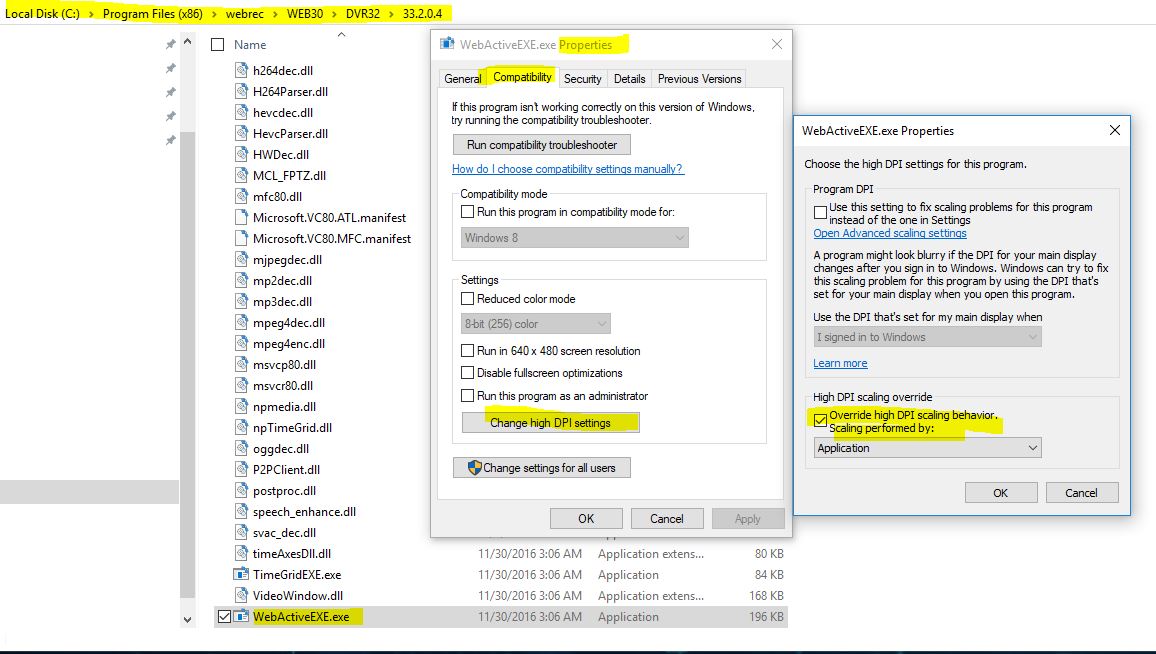Expand breadcrumb chevron after Local Disk (C:)
This screenshot has height=654, width=1156.
[91, 14]
